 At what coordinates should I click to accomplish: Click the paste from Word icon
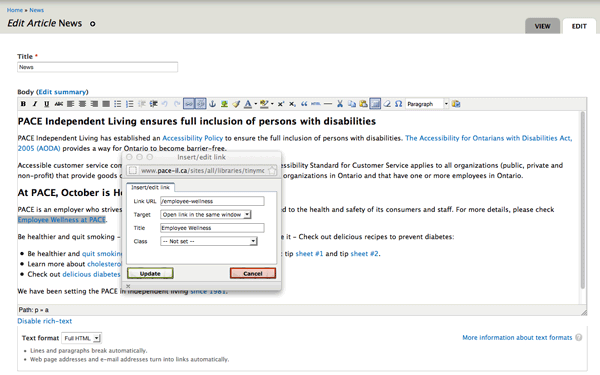click(x=456, y=104)
